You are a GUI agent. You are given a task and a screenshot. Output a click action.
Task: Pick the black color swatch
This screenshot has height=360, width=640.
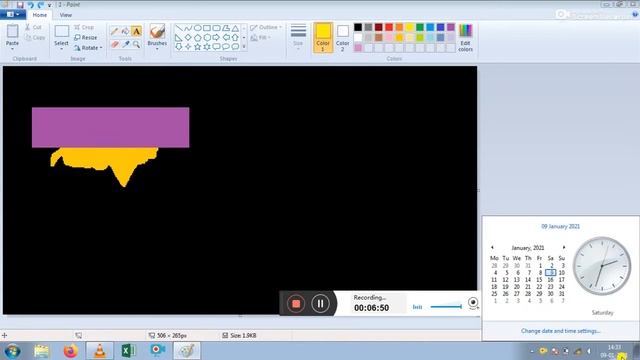point(358,27)
